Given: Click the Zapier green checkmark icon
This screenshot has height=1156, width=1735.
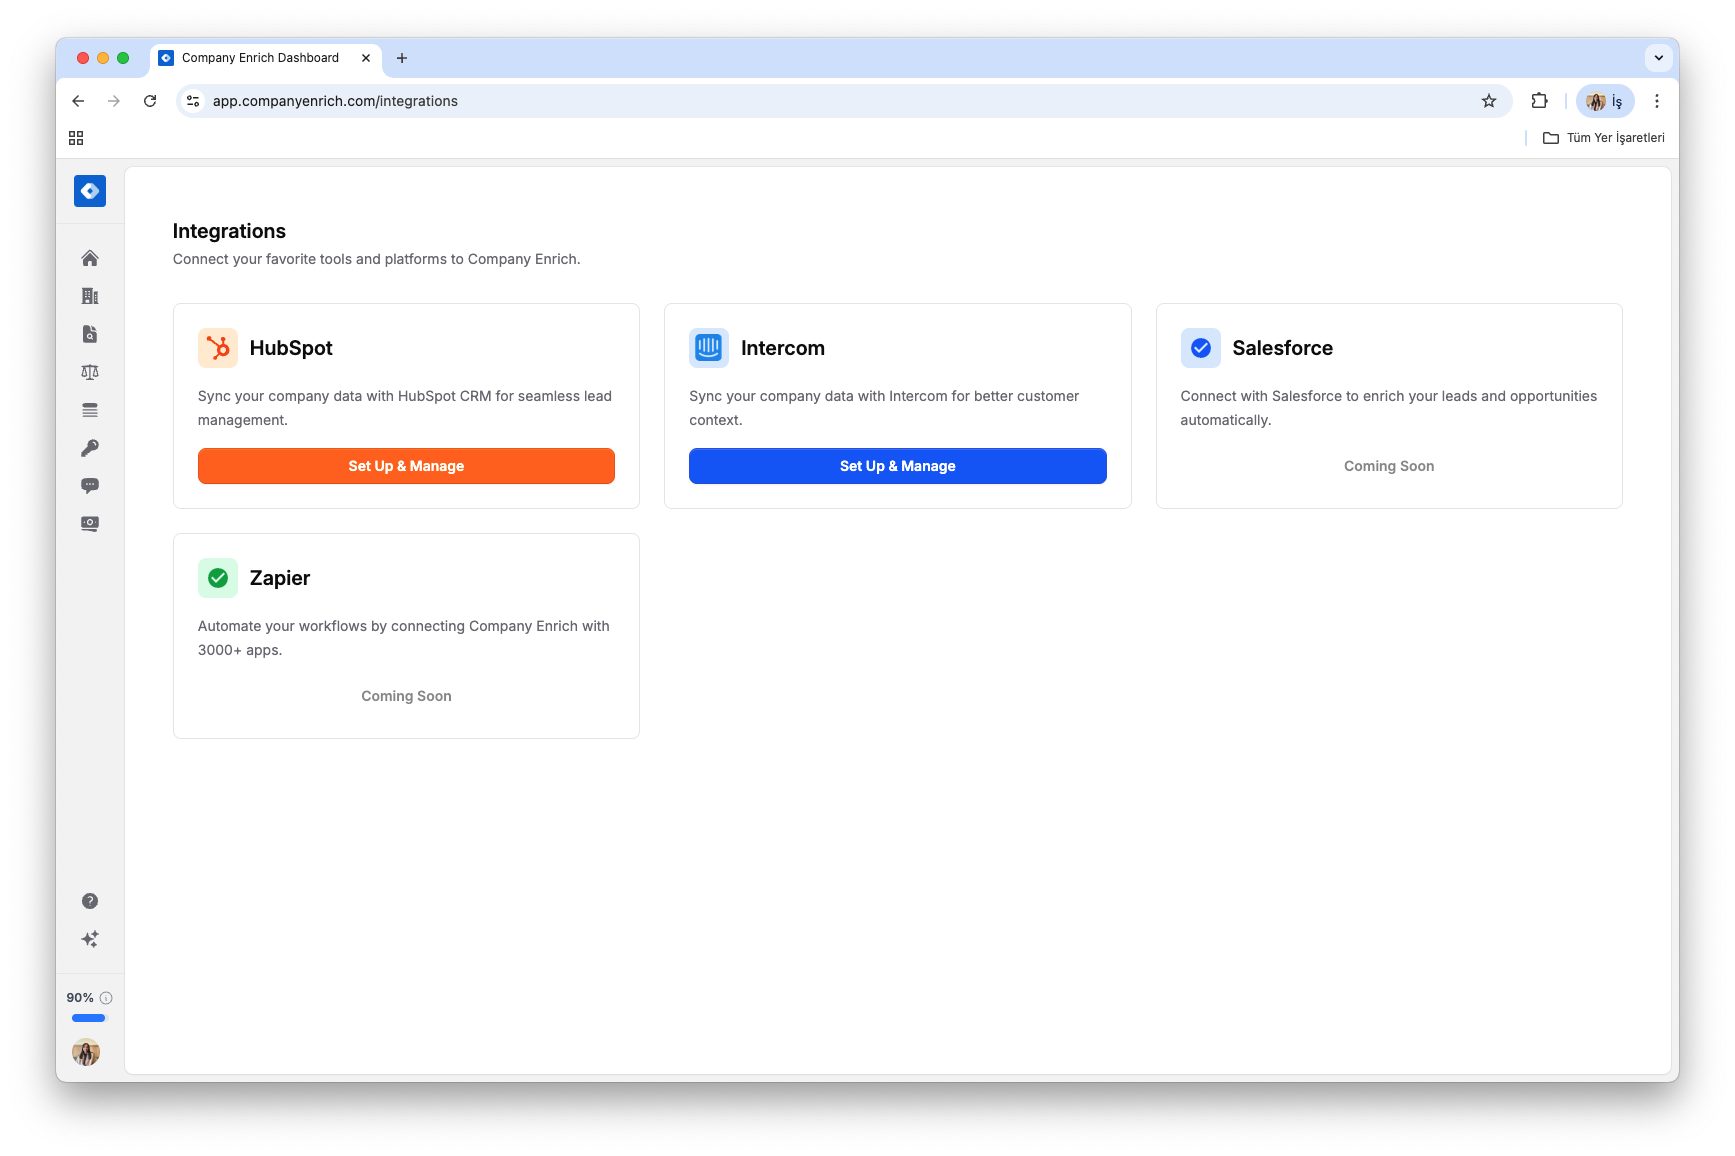Looking at the screenshot, I should 218,578.
